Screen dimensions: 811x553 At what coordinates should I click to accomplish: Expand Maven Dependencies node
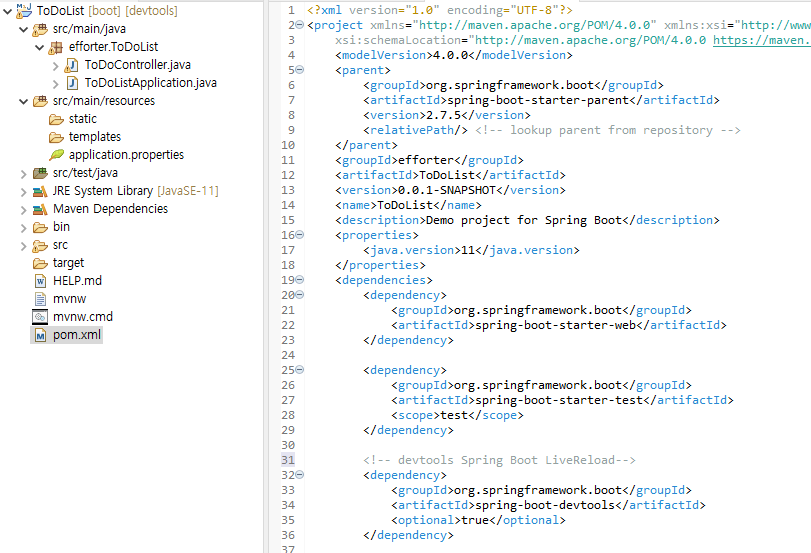pyautogui.click(x=23, y=210)
